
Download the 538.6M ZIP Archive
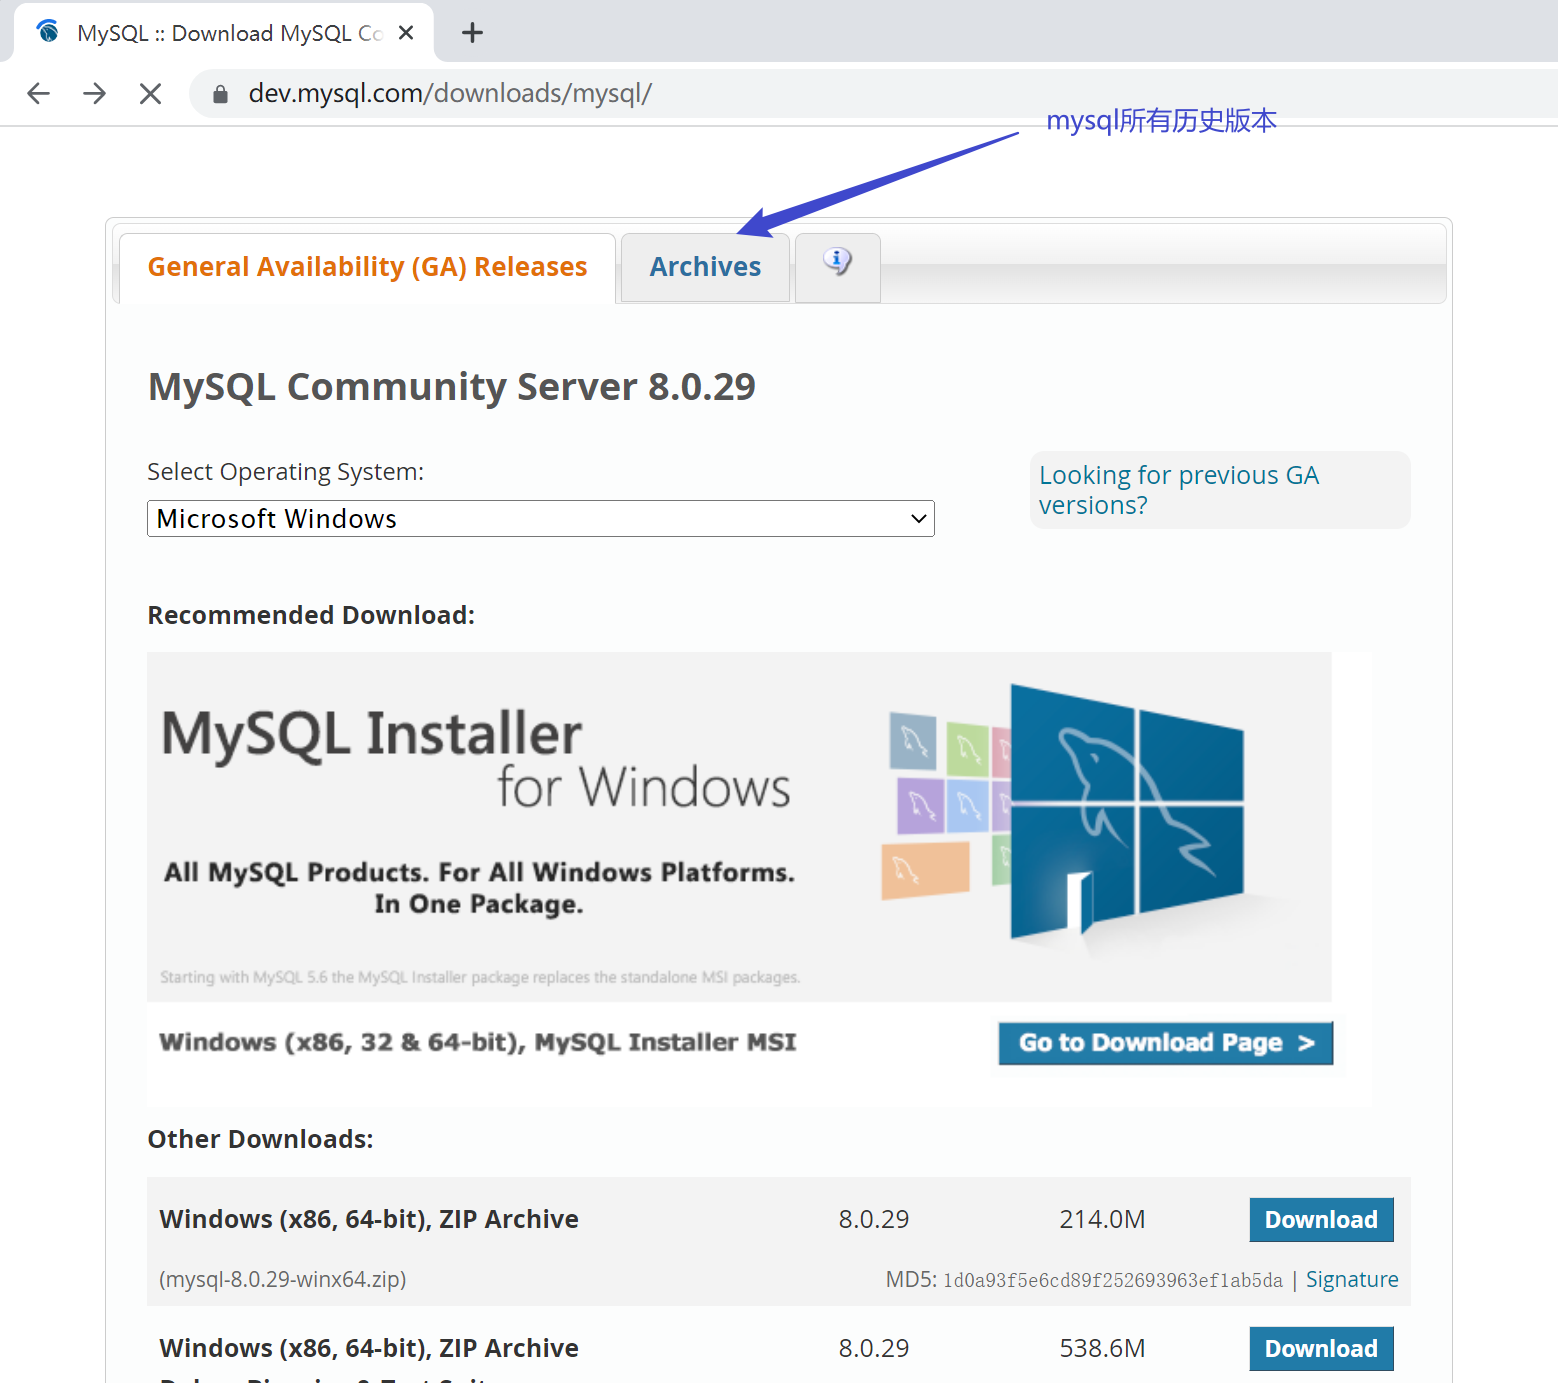pyautogui.click(x=1321, y=1349)
